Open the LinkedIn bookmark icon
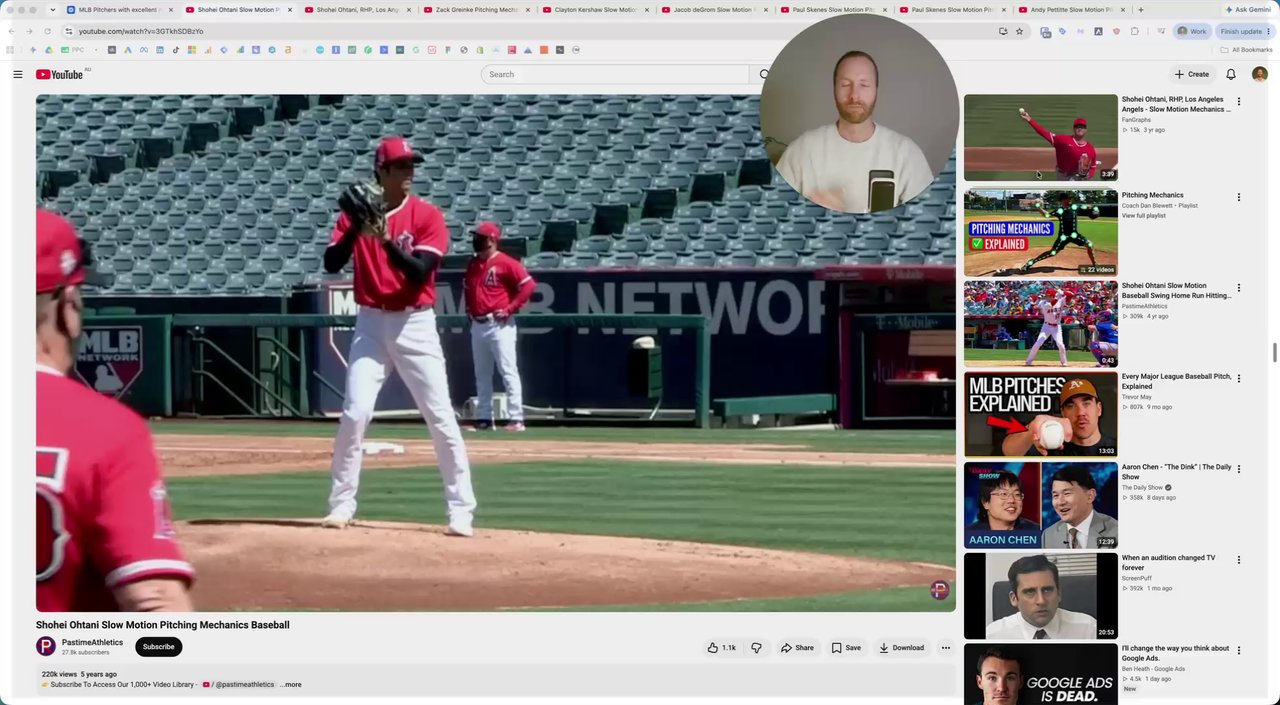Image resolution: width=1280 pixels, height=705 pixels. [160, 50]
